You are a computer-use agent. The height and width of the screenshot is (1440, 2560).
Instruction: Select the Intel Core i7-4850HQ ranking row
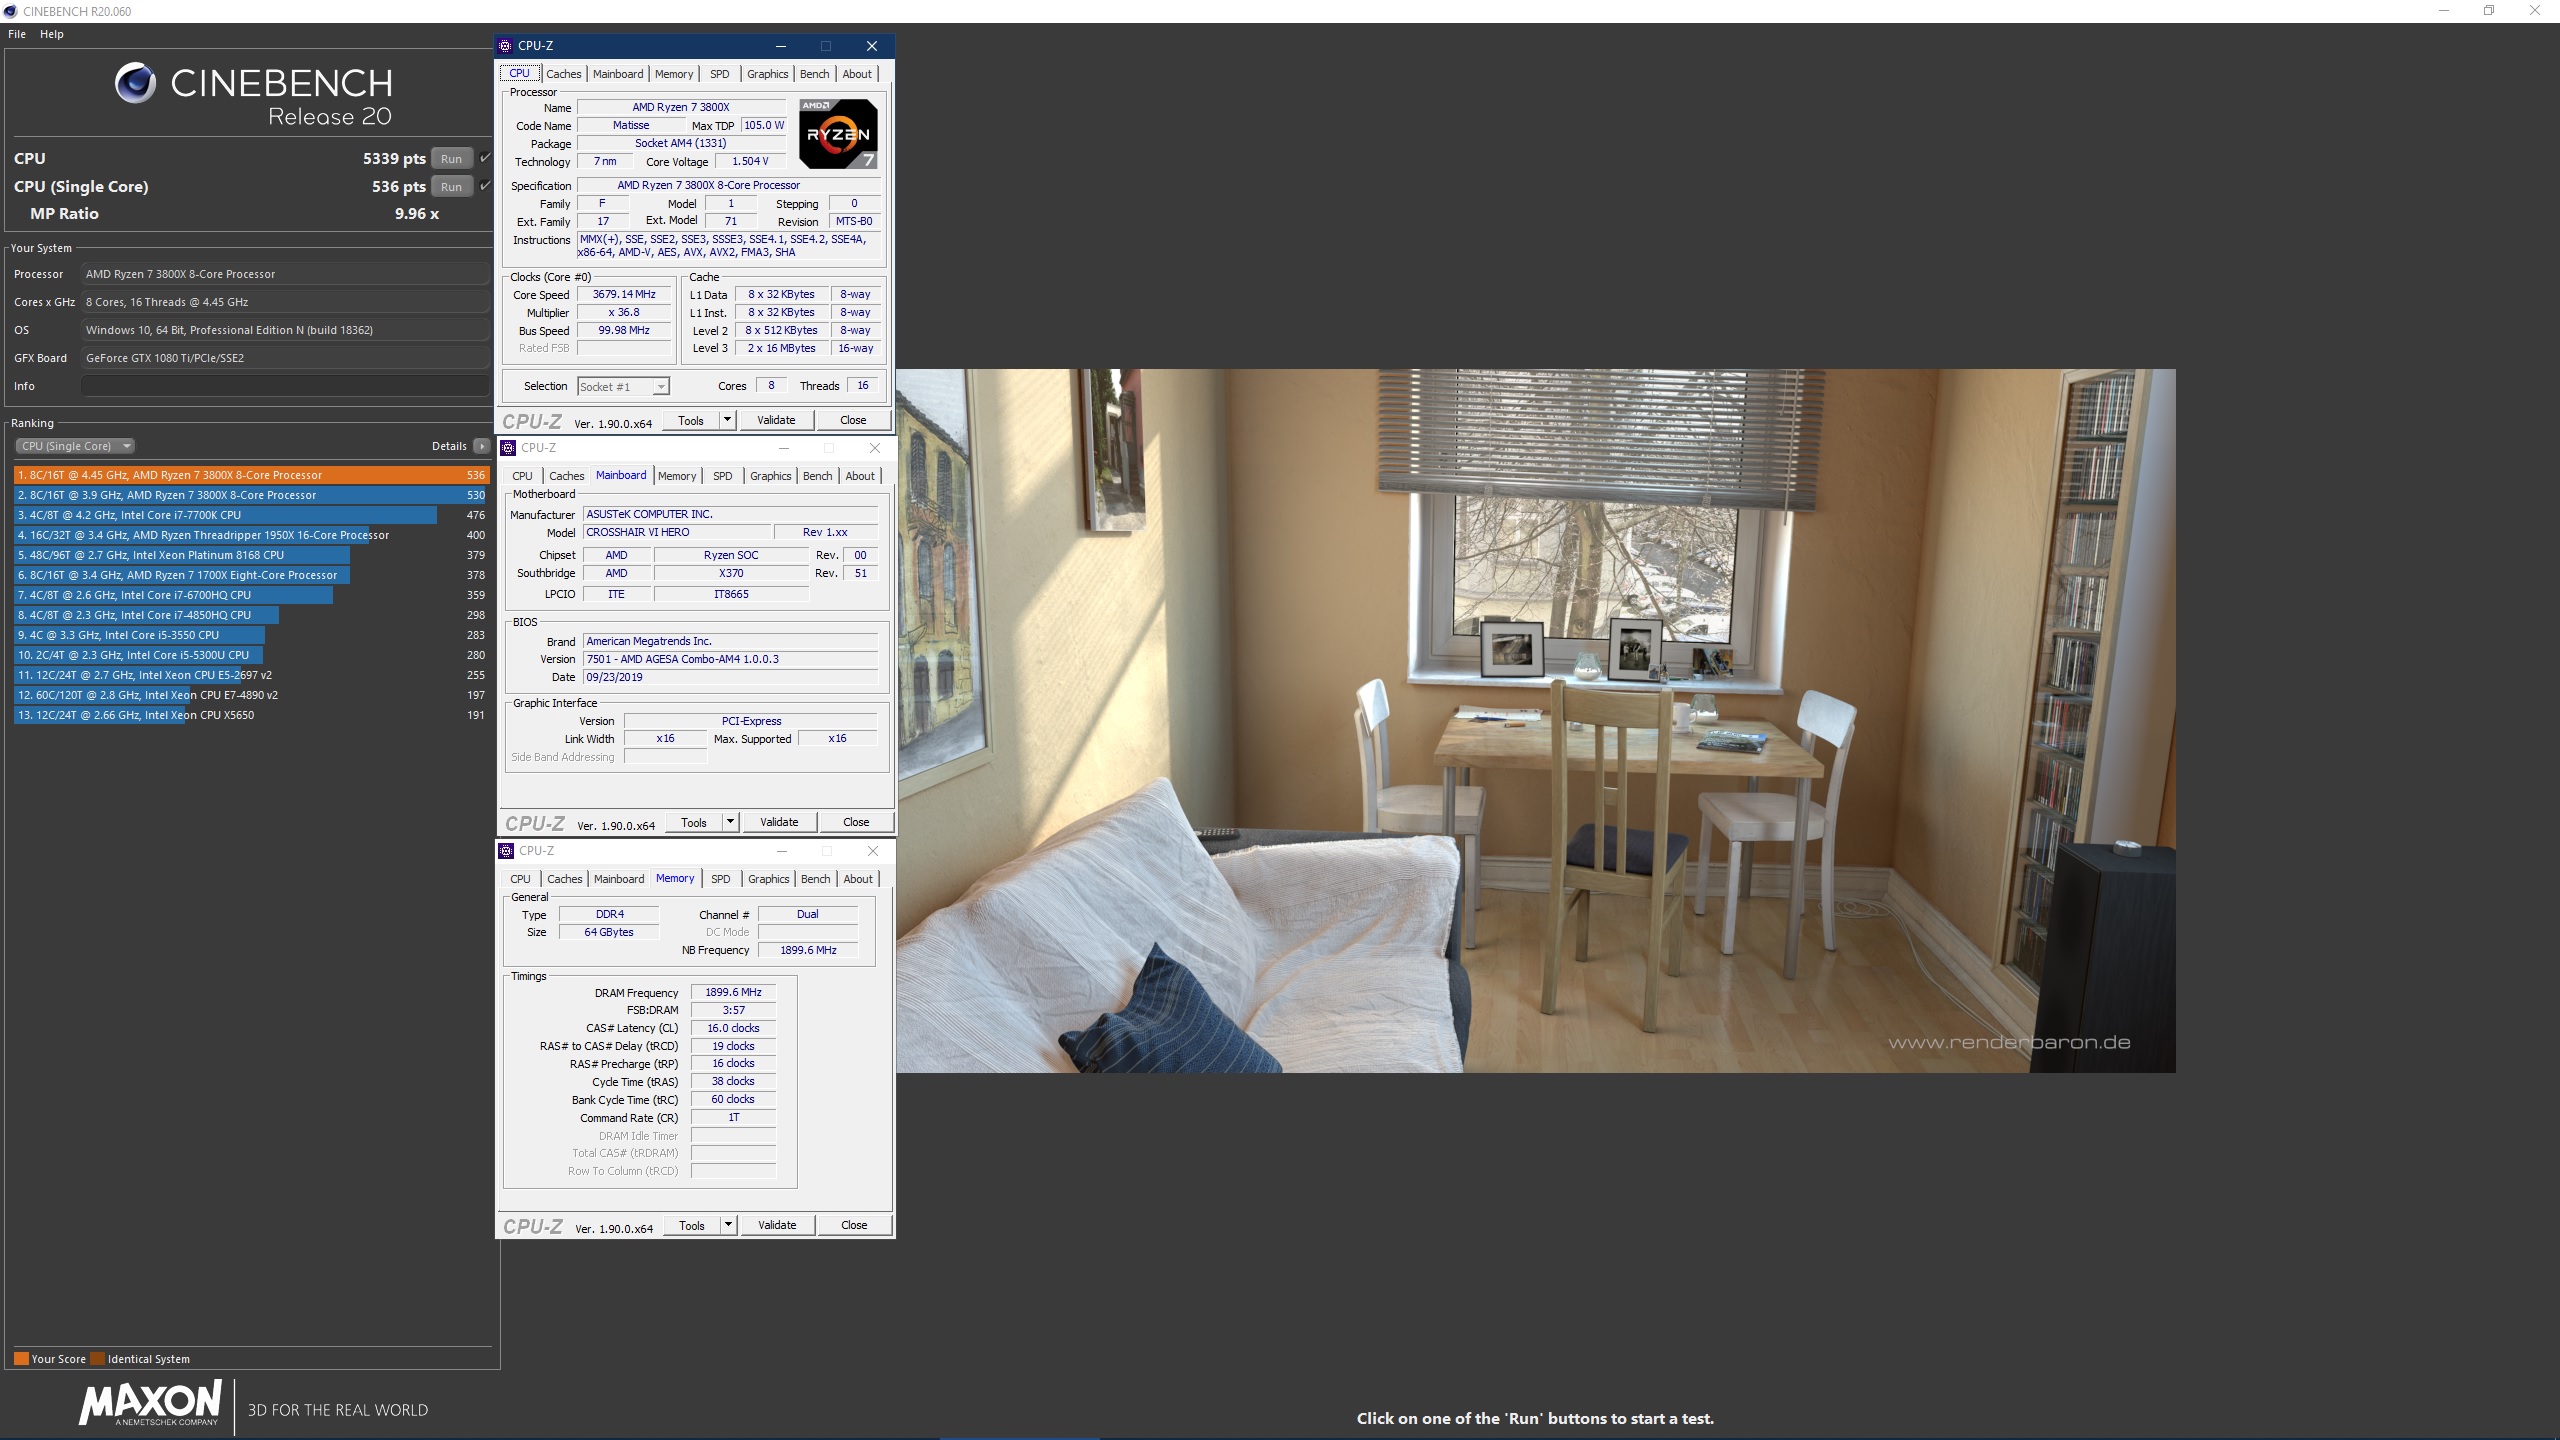tap(251, 615)
